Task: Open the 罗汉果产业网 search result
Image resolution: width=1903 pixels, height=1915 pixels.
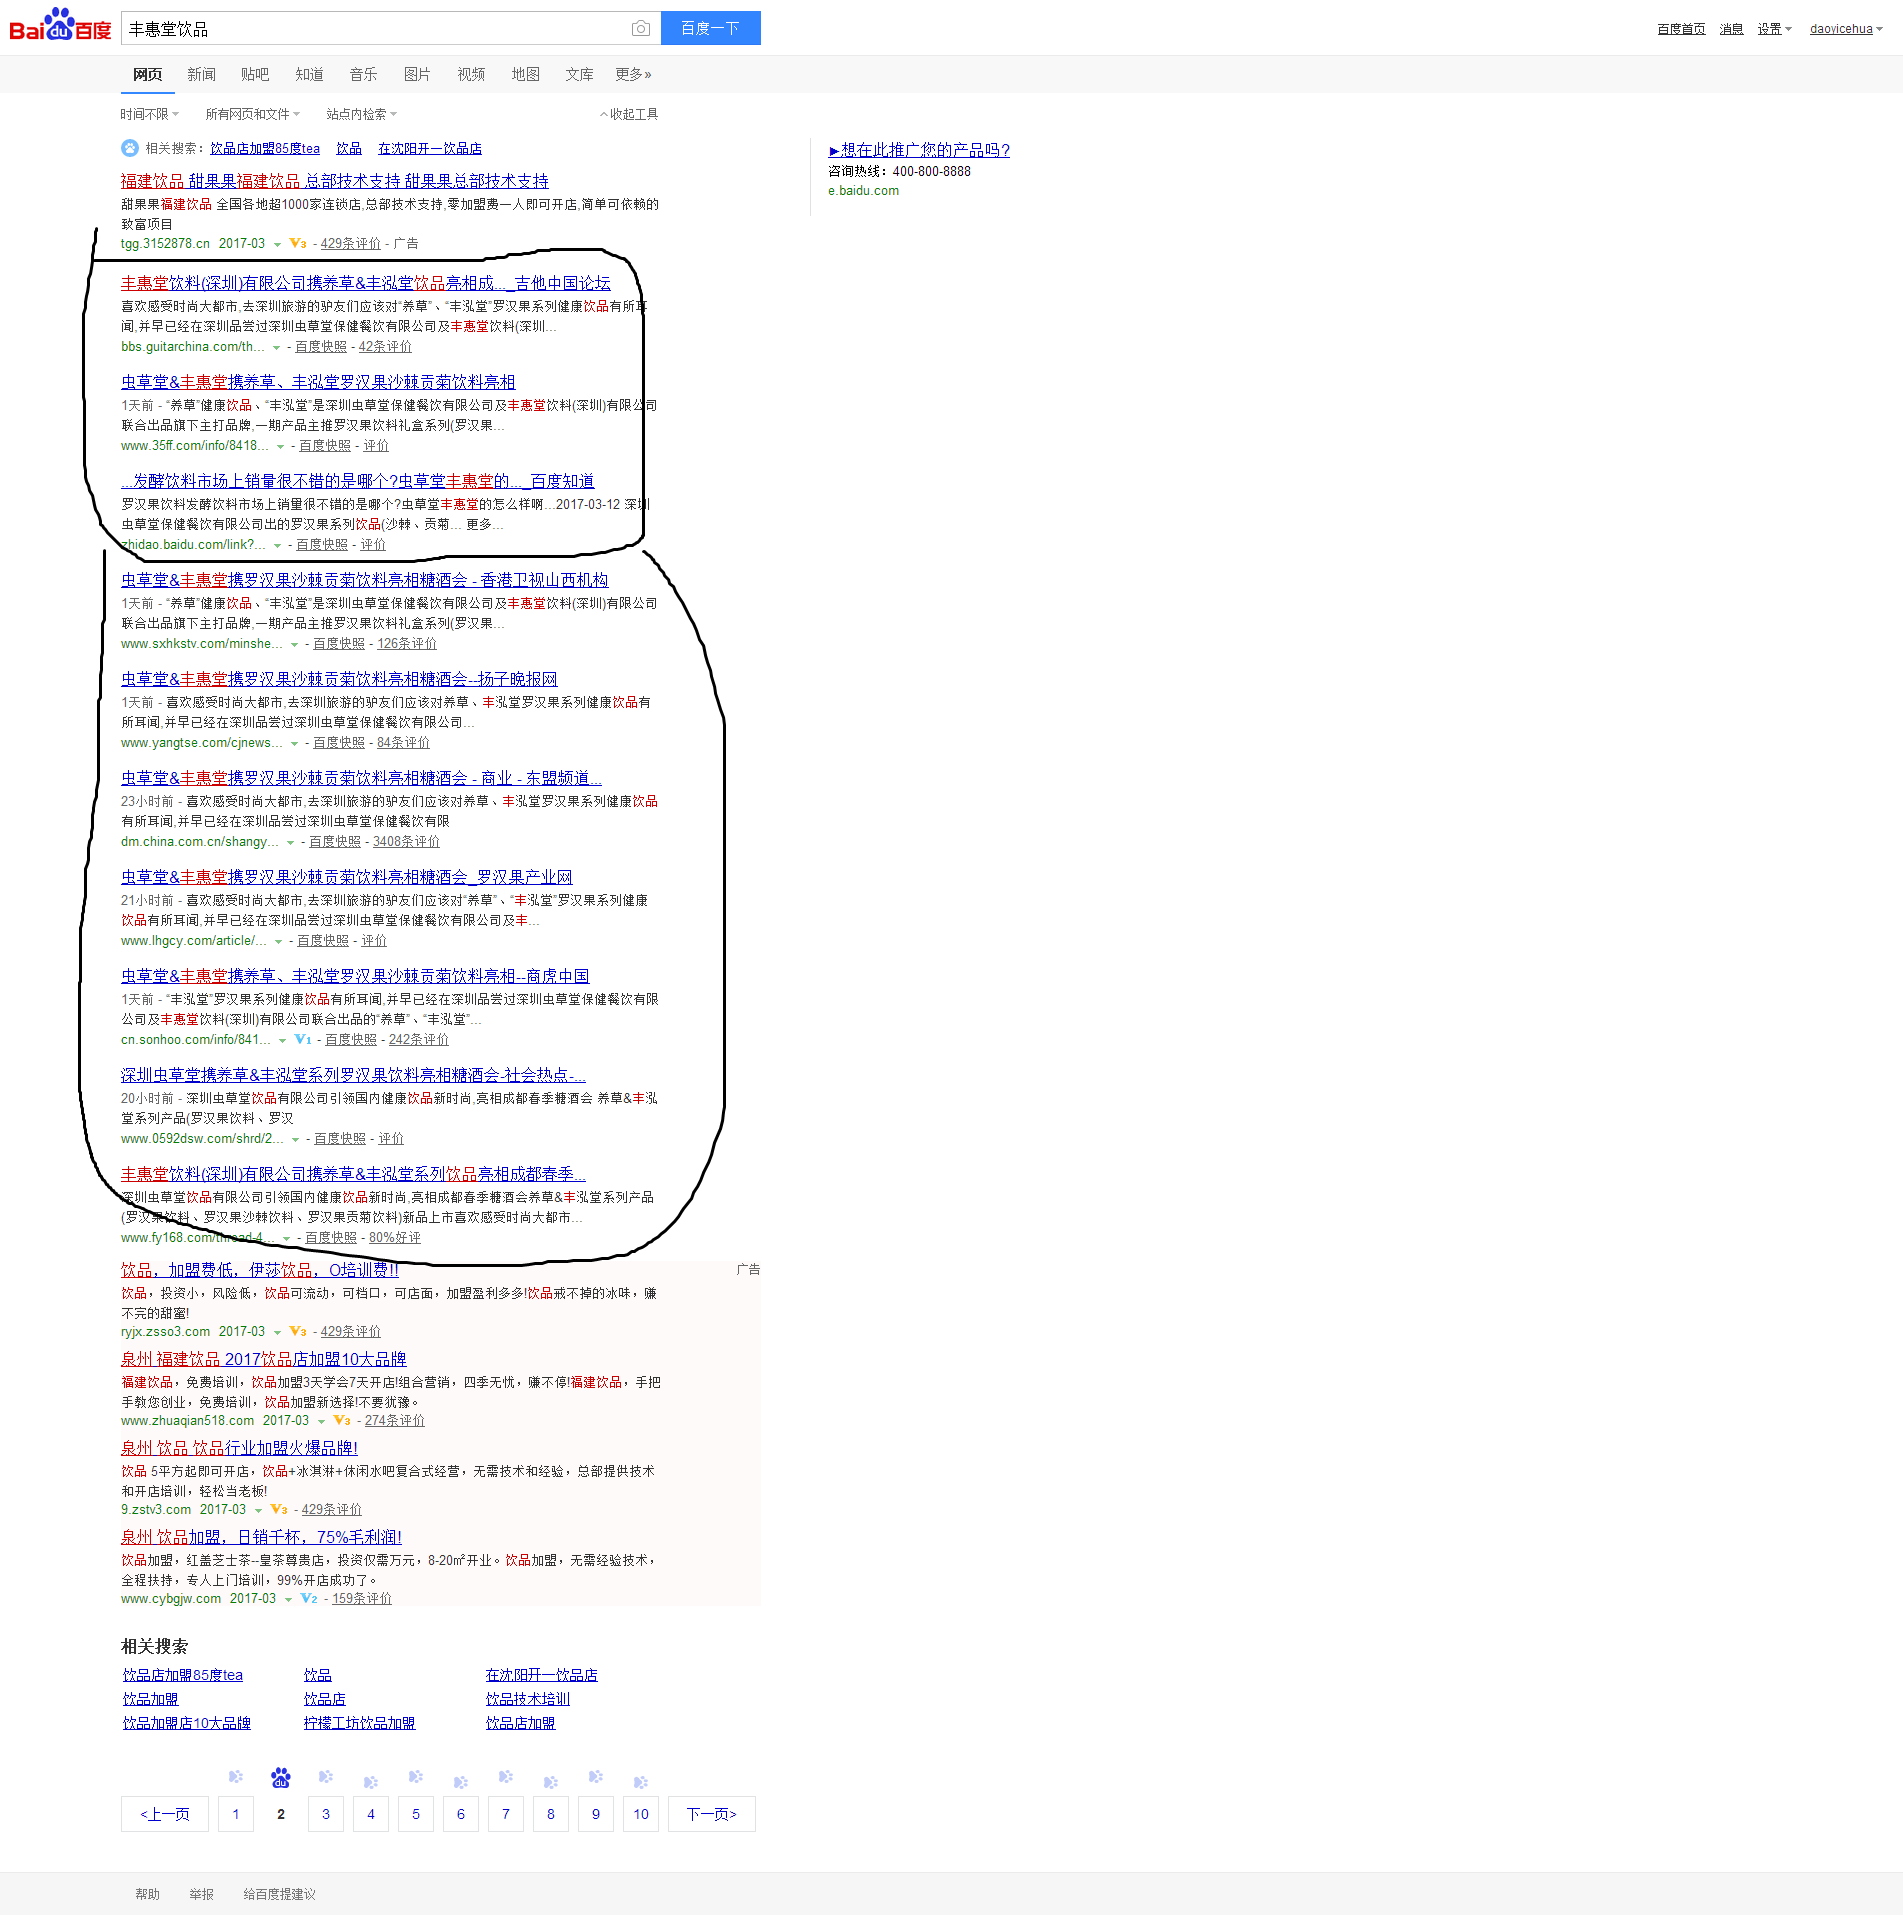Action: [x=347, y=877]
